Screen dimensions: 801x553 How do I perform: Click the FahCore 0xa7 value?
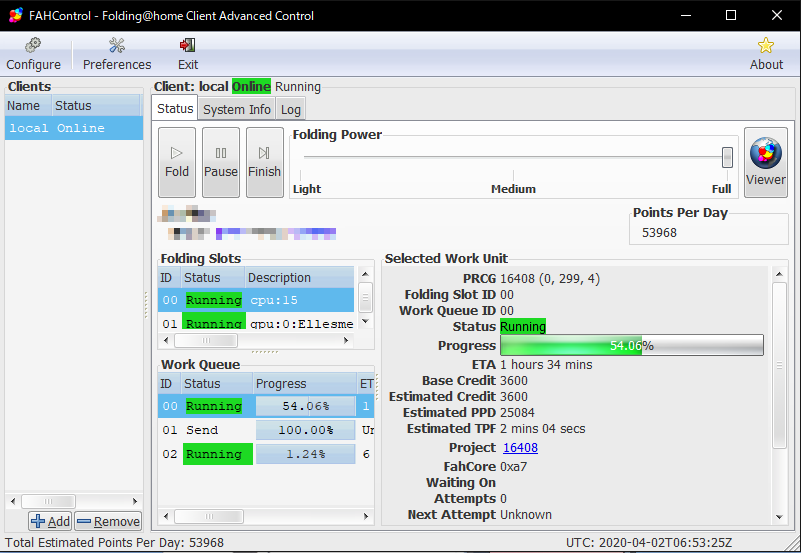pyautogui.click(x=513, y=467)
